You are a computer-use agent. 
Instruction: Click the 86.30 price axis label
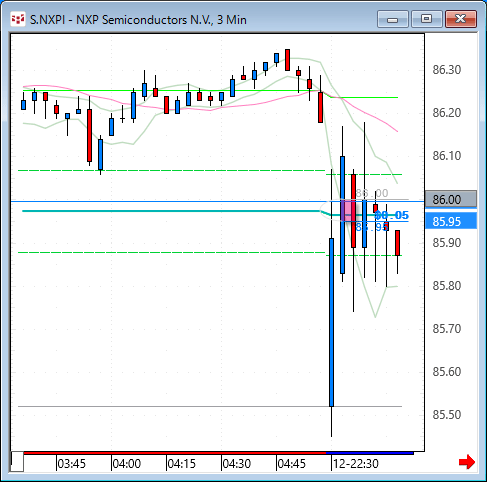447,70
